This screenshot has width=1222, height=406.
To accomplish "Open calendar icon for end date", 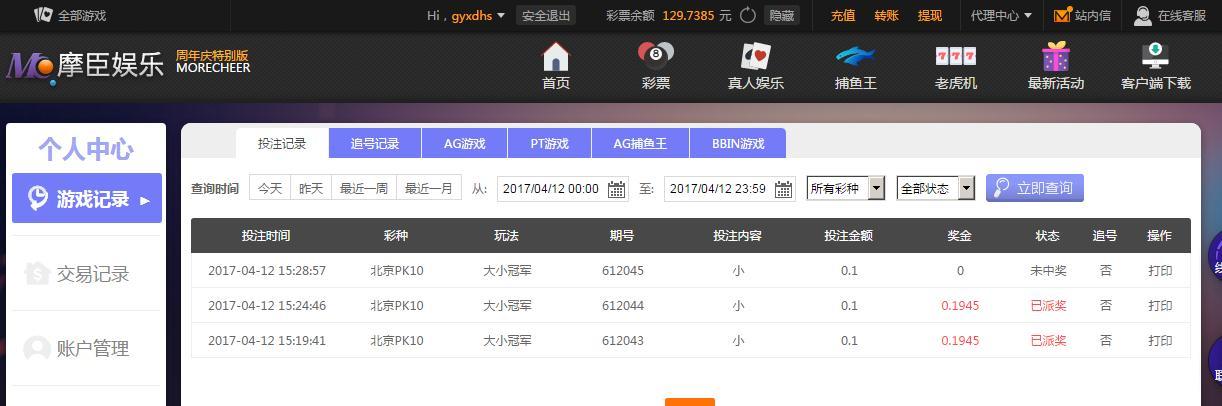I will (784, 189).
